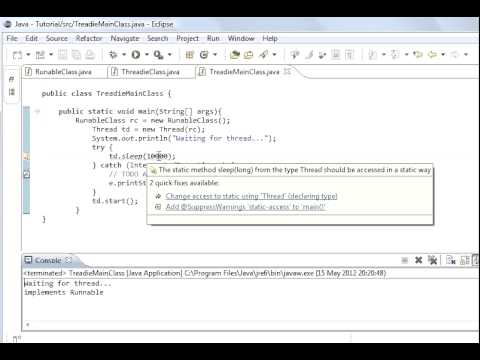This screenshot has width=480, height=360.
Task: Open the Back history dropdown arrow
Action: pyautogui.click(x=443, y=54)
